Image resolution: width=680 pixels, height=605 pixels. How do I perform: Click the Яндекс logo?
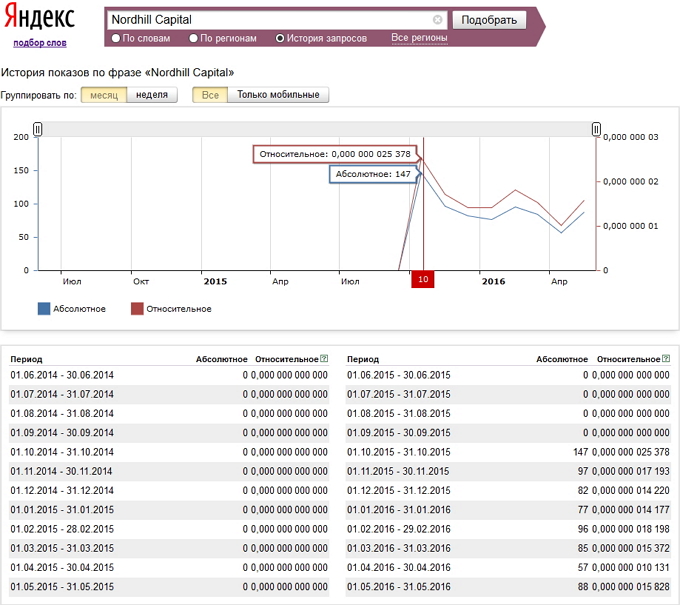(x=39, y=17)
